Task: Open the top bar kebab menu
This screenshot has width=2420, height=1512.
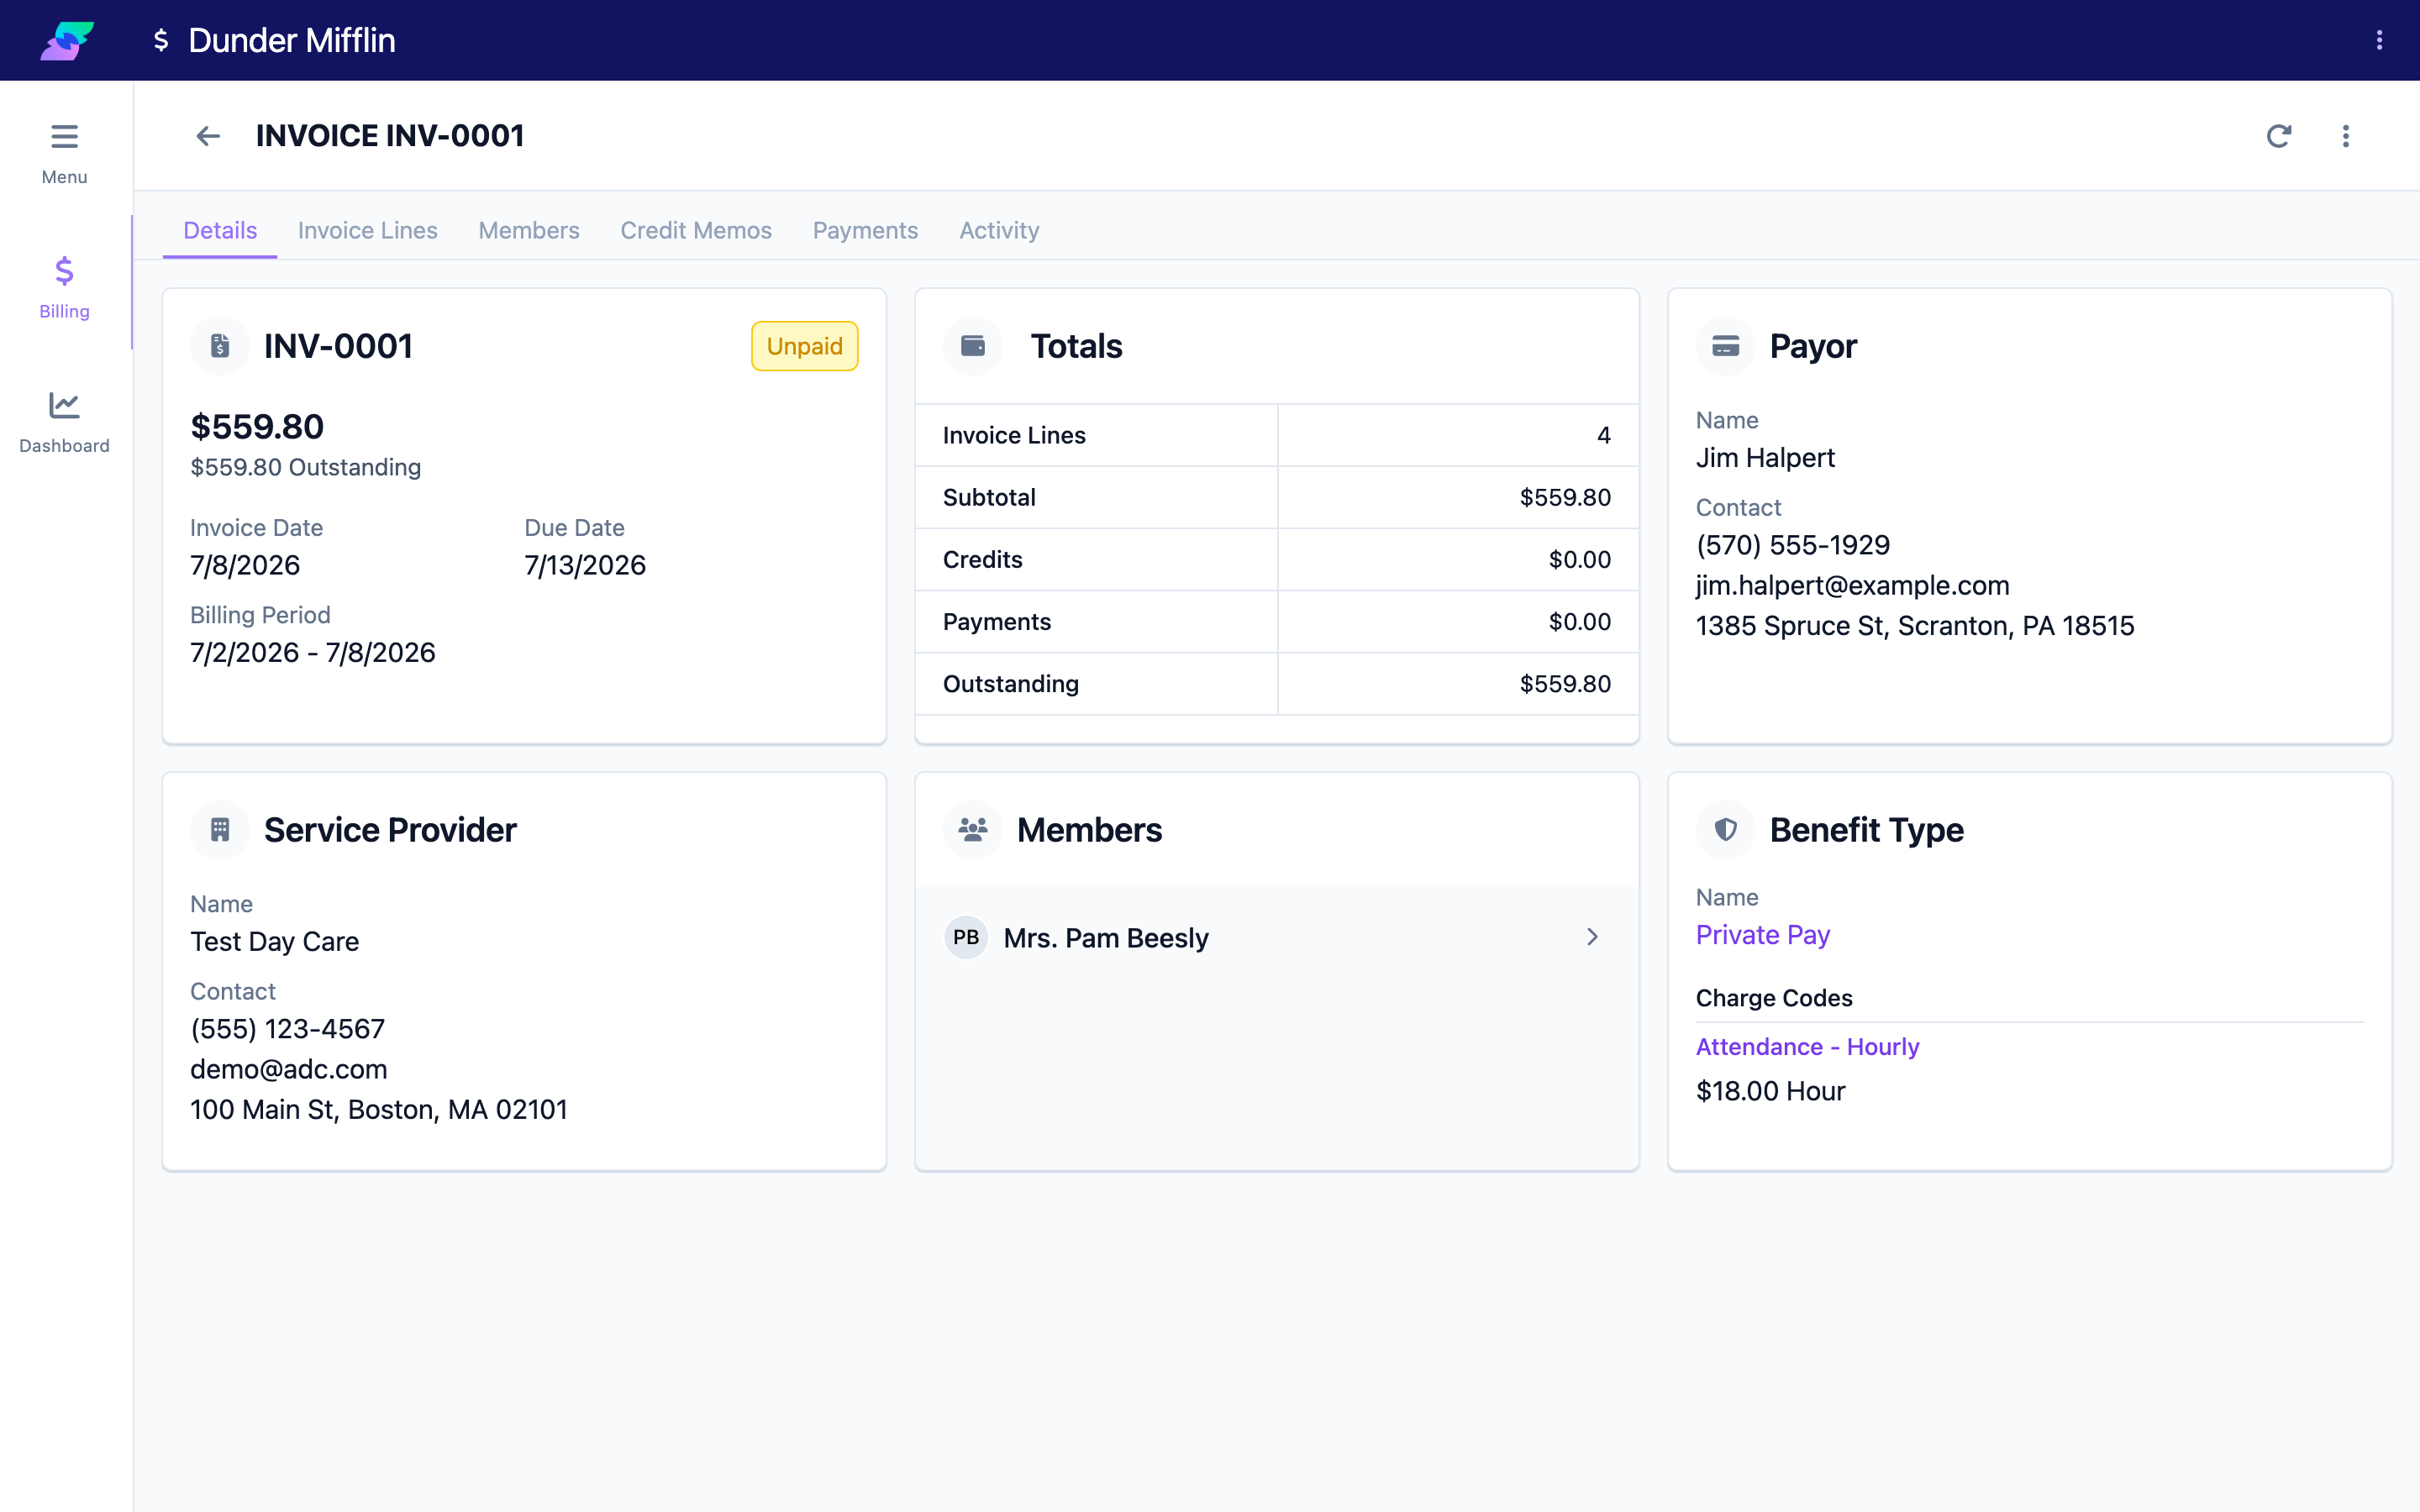Action: (2379, 40)
